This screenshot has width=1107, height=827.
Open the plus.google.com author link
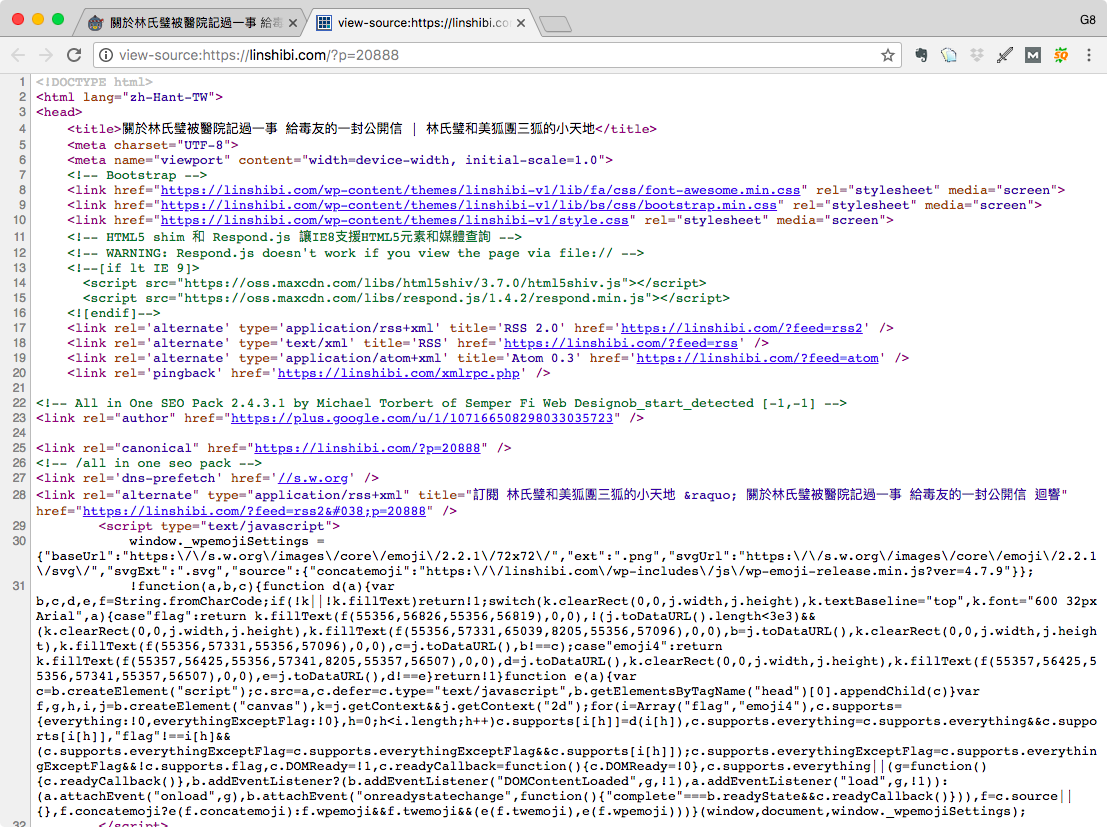tap(422, 418)
